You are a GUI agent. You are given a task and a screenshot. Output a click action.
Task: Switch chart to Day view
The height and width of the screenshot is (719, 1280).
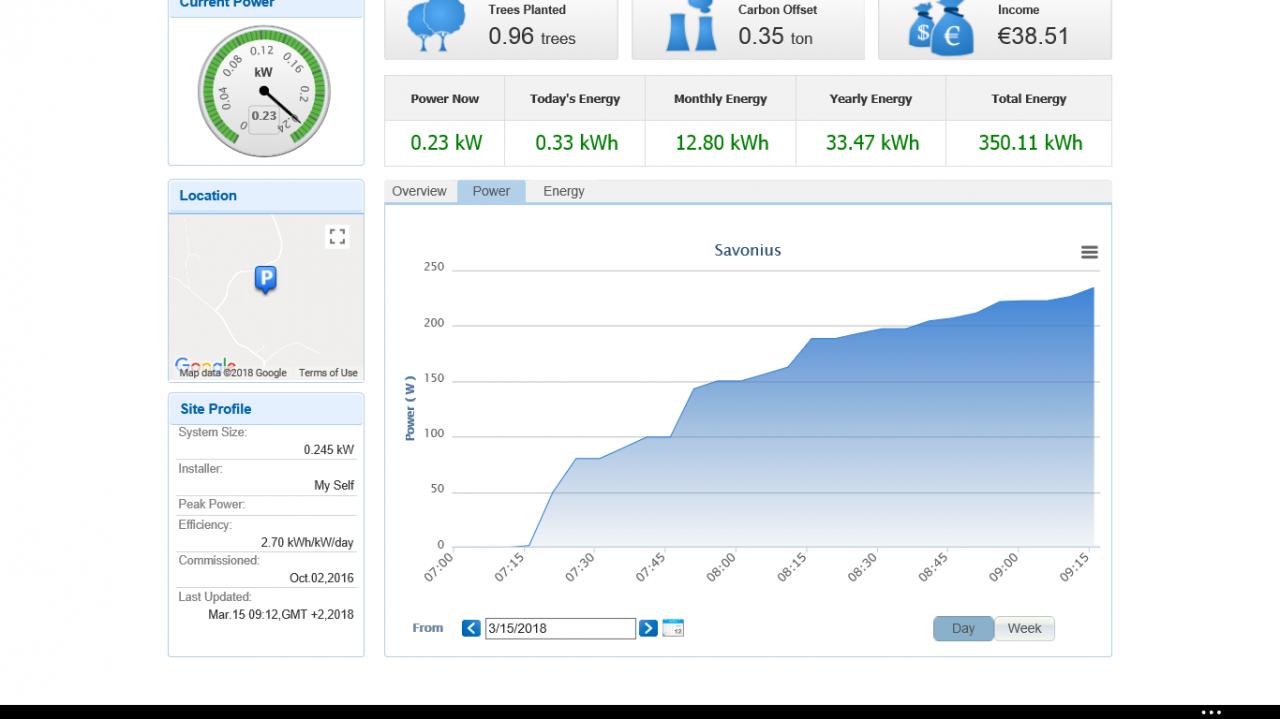[x=963, y=628]
